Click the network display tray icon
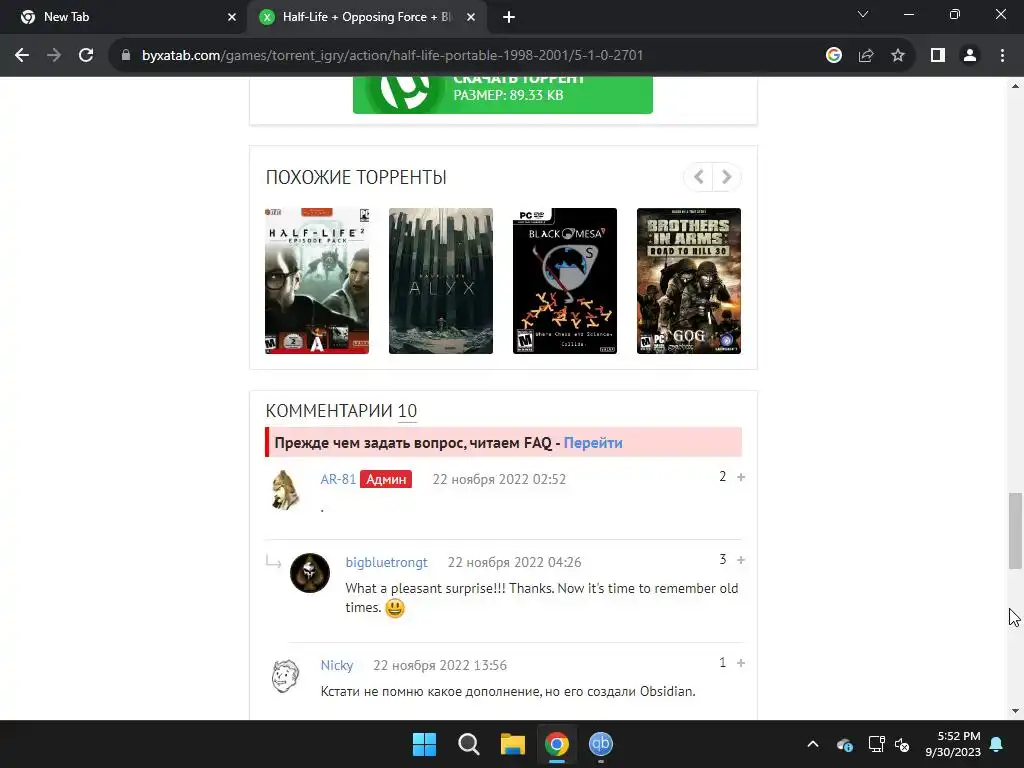The width and height of the screenshot is (1024, 768). click(876, 744)
